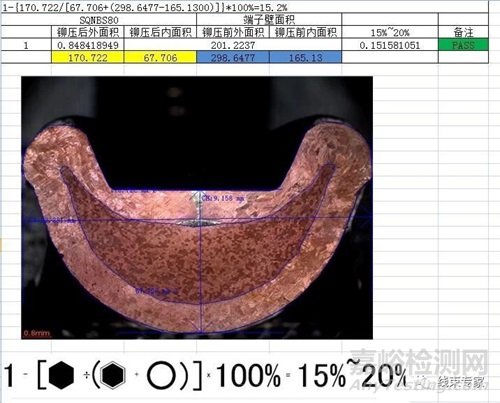Click the blue cell showing 165.13

click(305, 58)
